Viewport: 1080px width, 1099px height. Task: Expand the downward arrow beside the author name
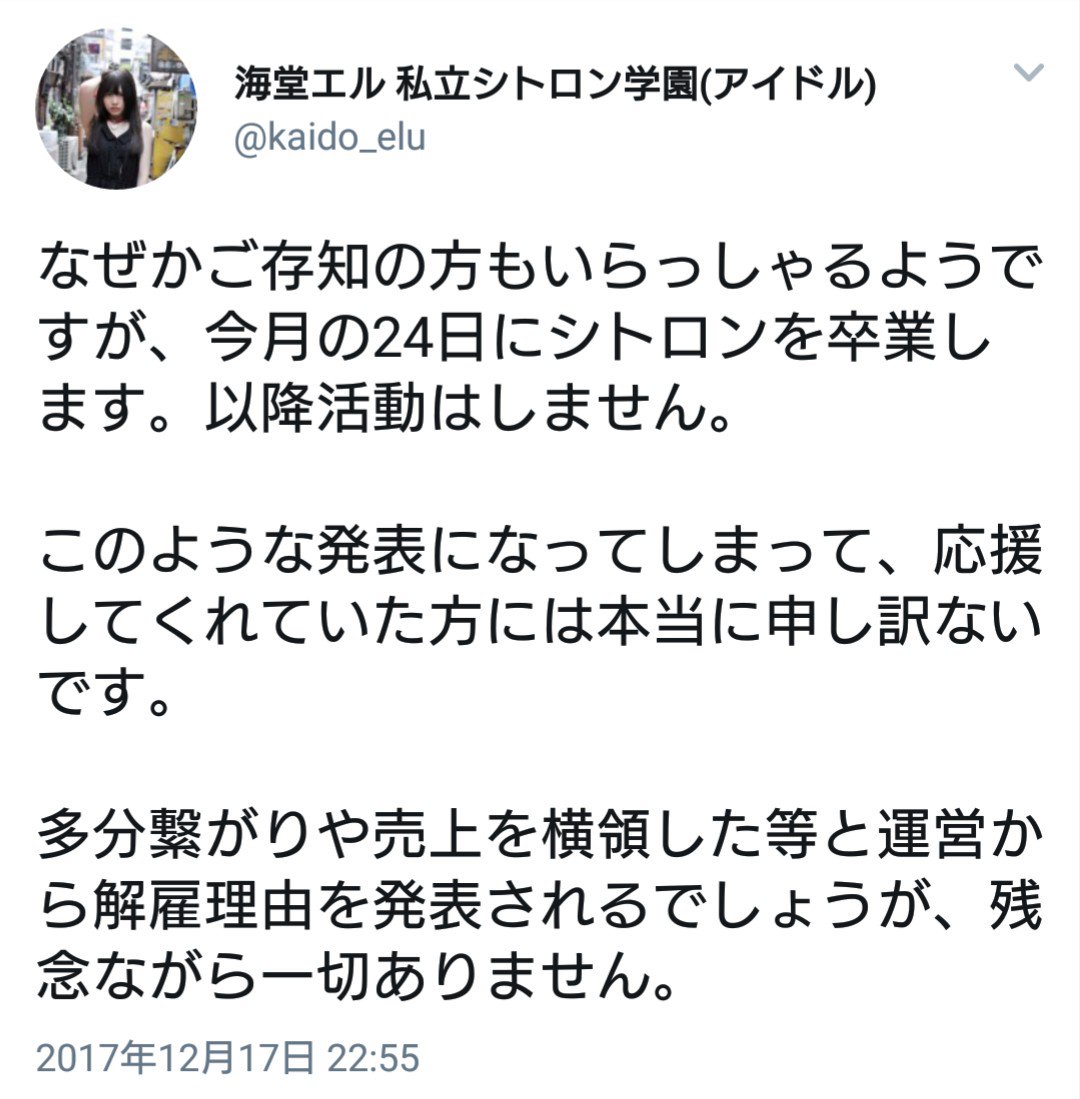pyautogui.click(x=1028, y=72)
